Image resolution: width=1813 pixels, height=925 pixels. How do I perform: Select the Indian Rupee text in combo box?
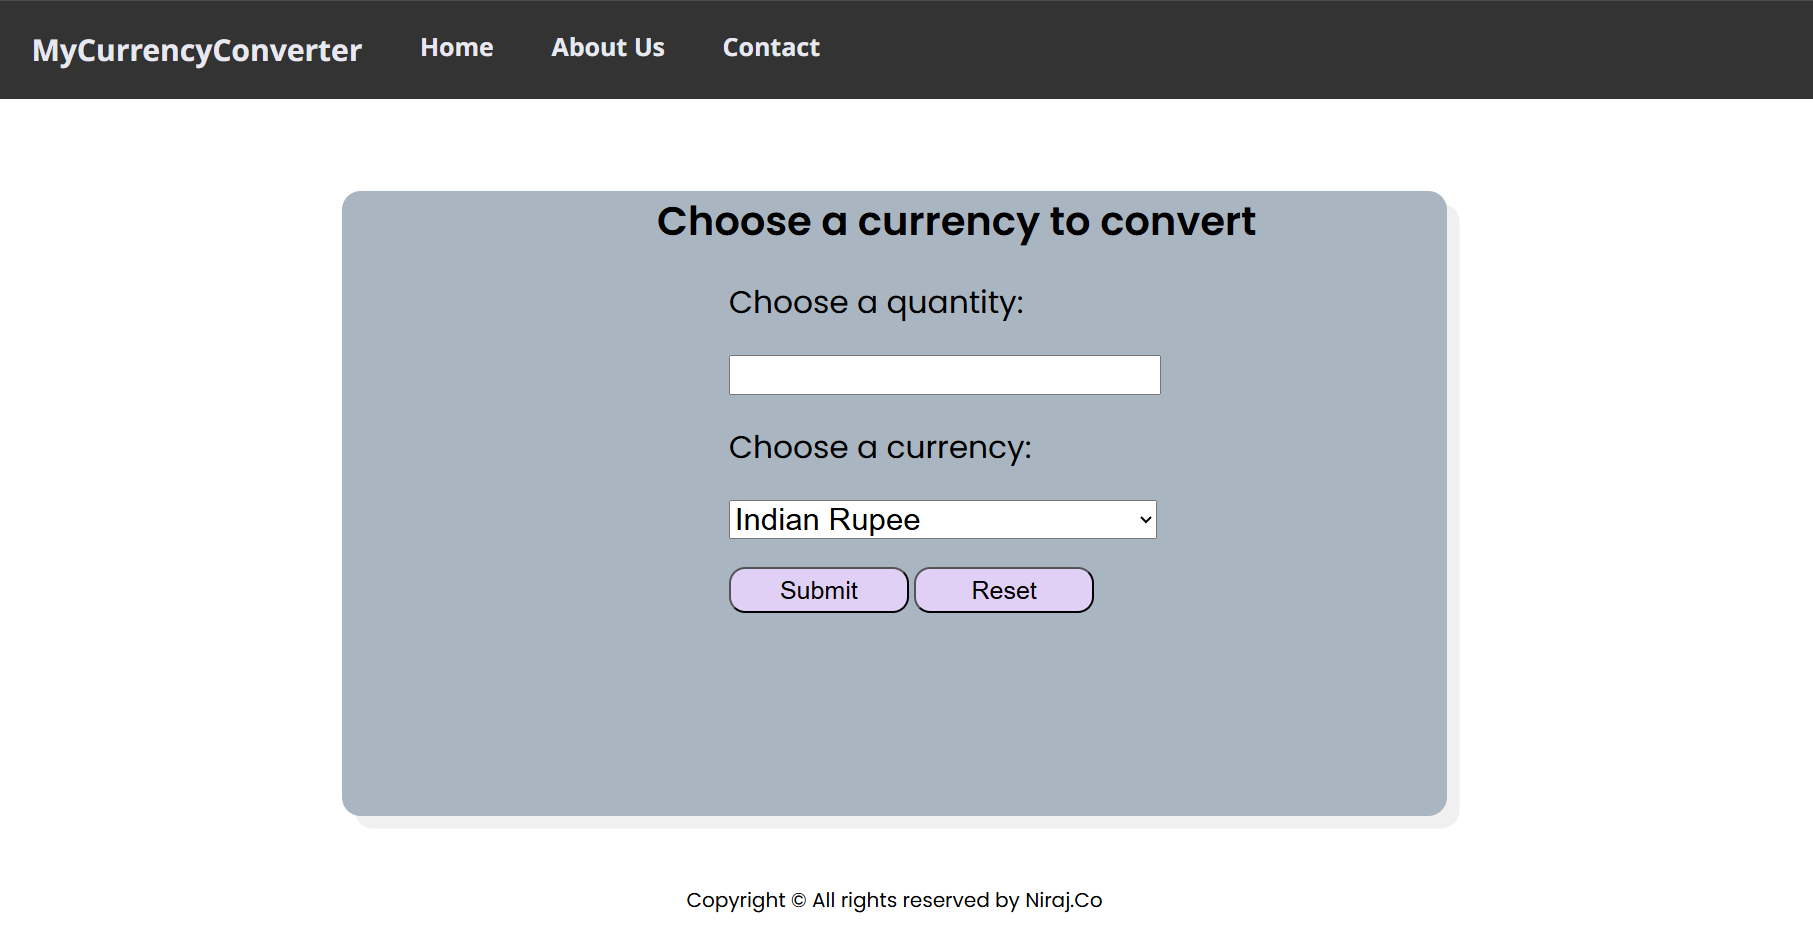coord(827,520)
